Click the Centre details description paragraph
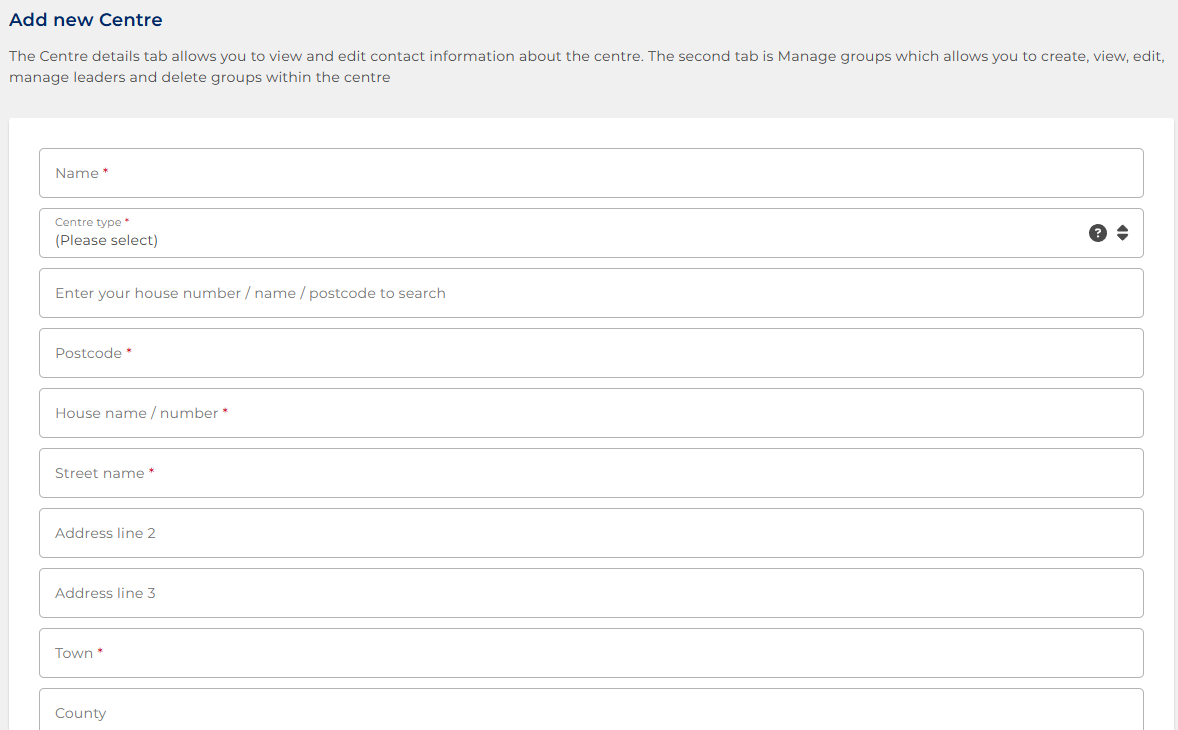The height and width of the screenshot is (730, 1178). (x=587, y=67)
